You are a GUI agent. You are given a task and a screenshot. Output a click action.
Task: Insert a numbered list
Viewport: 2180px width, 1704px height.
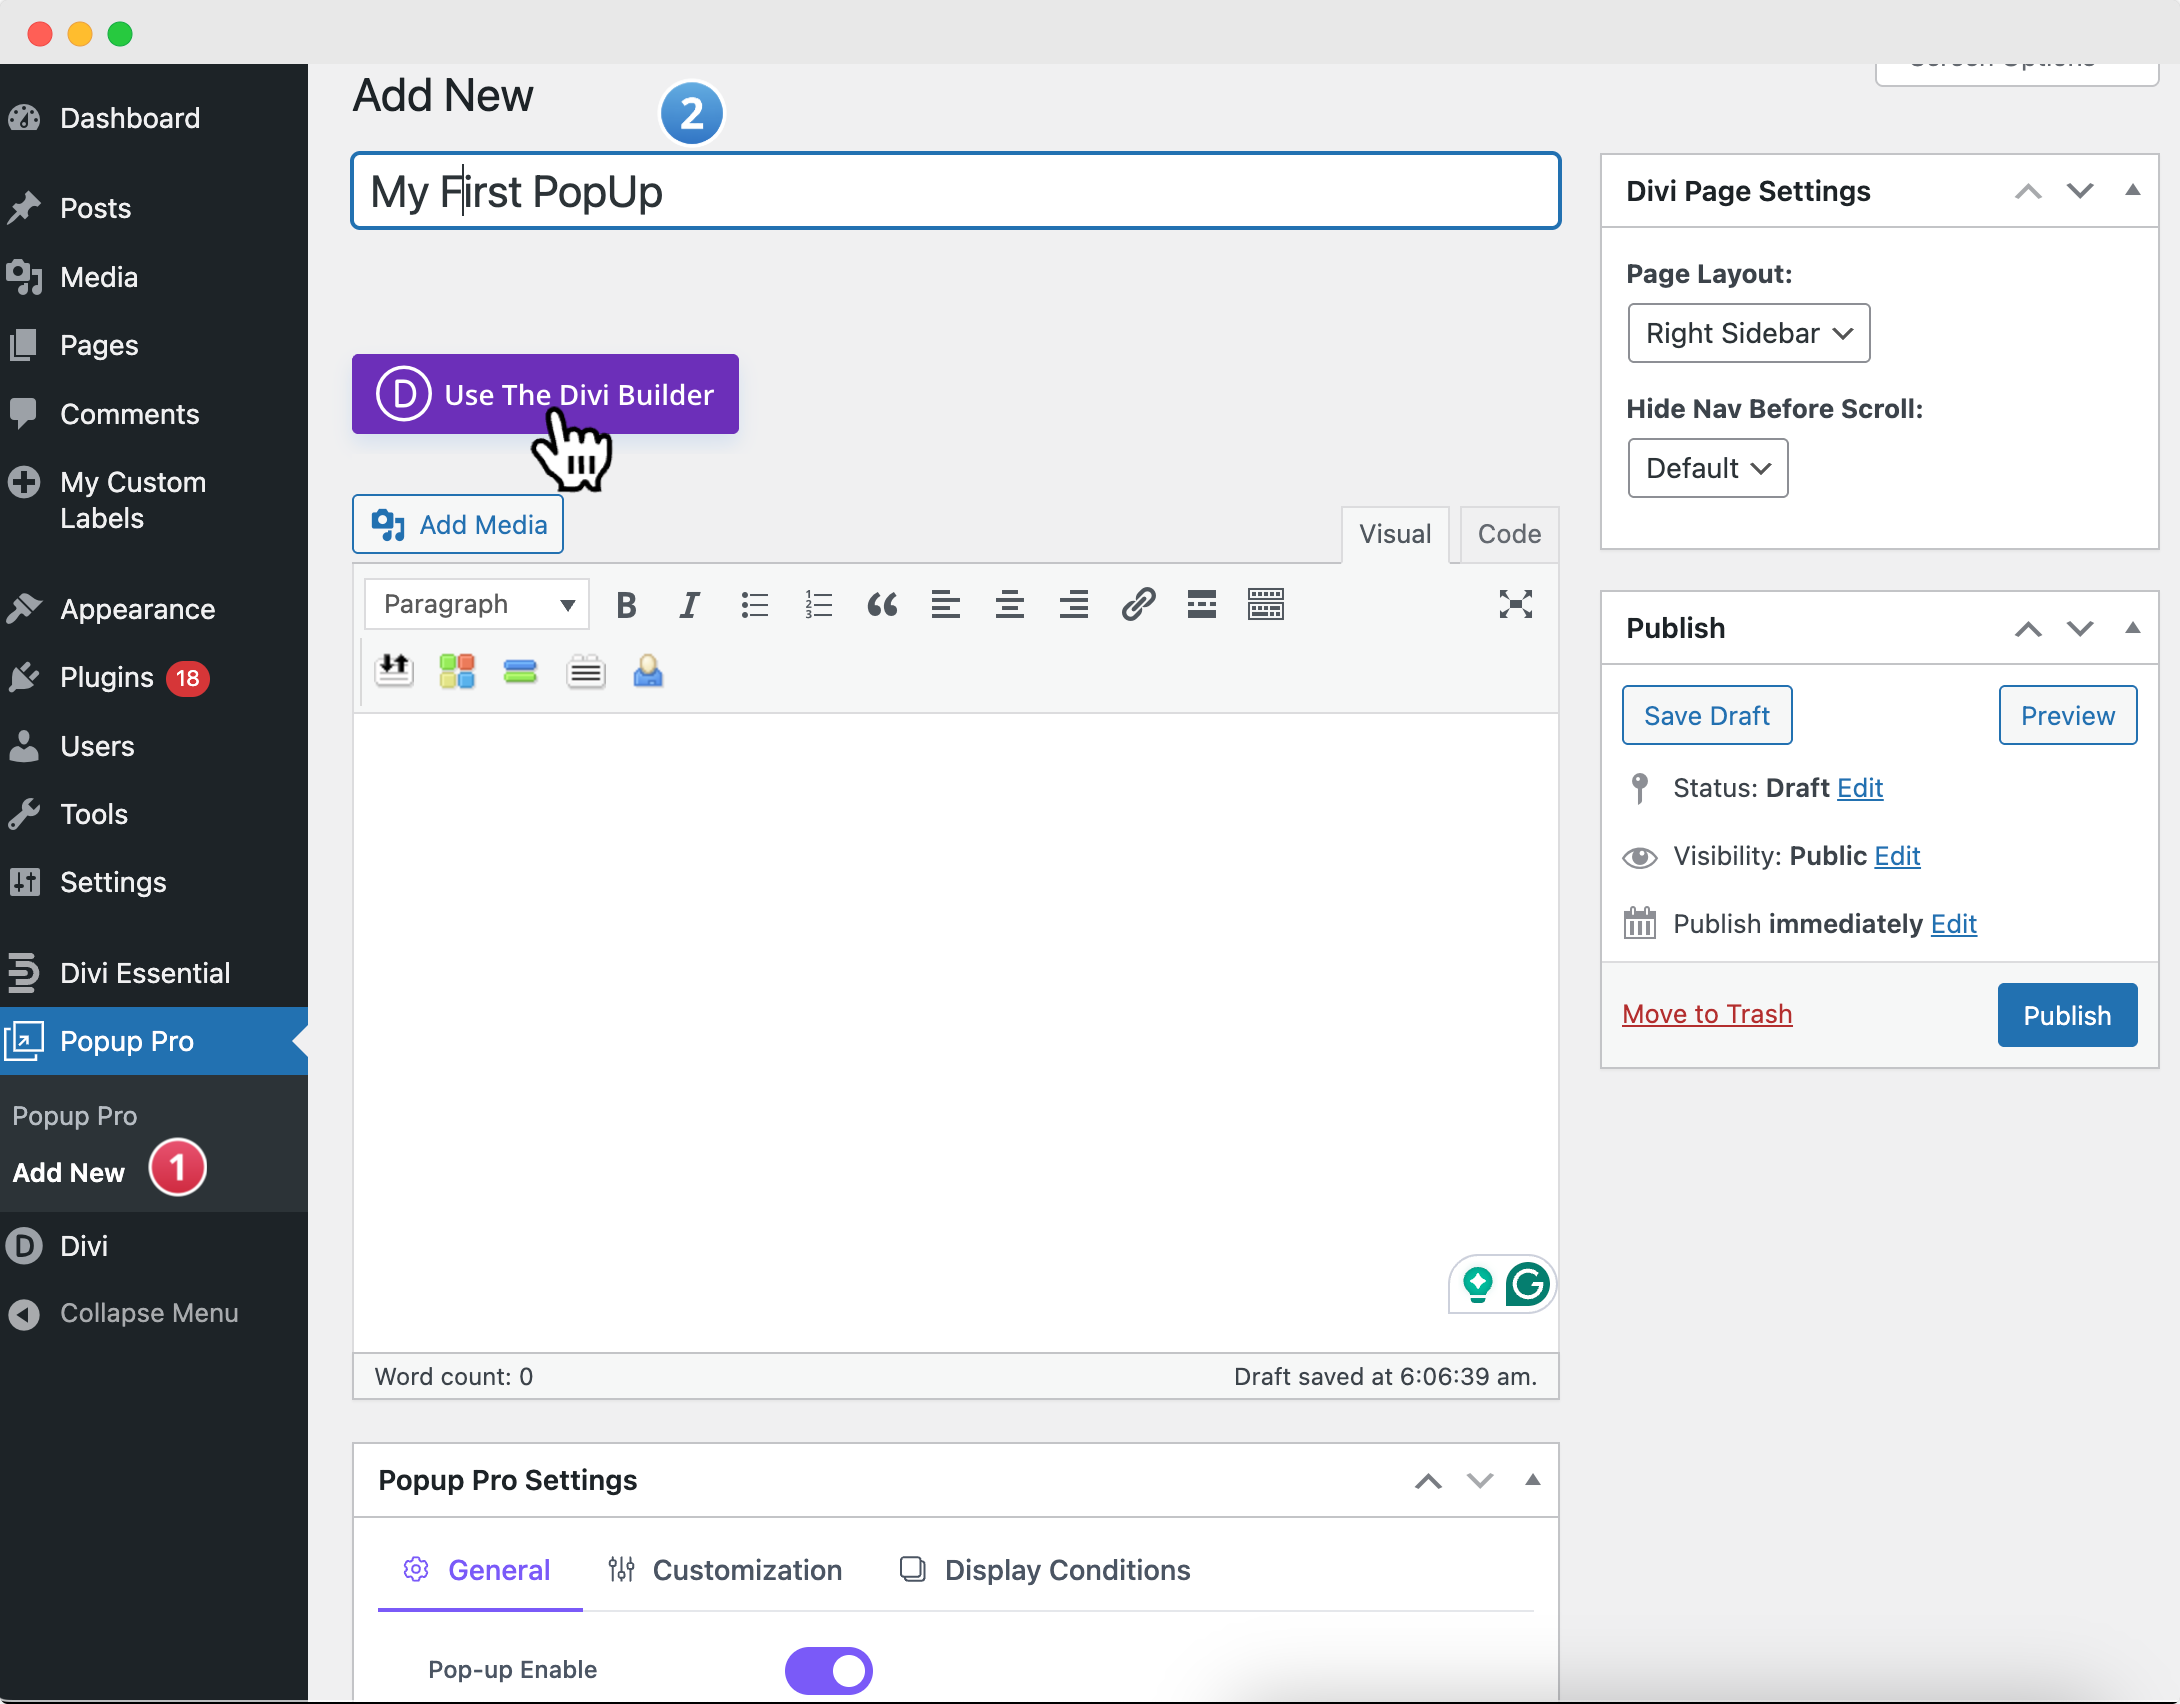click(818, 604)
